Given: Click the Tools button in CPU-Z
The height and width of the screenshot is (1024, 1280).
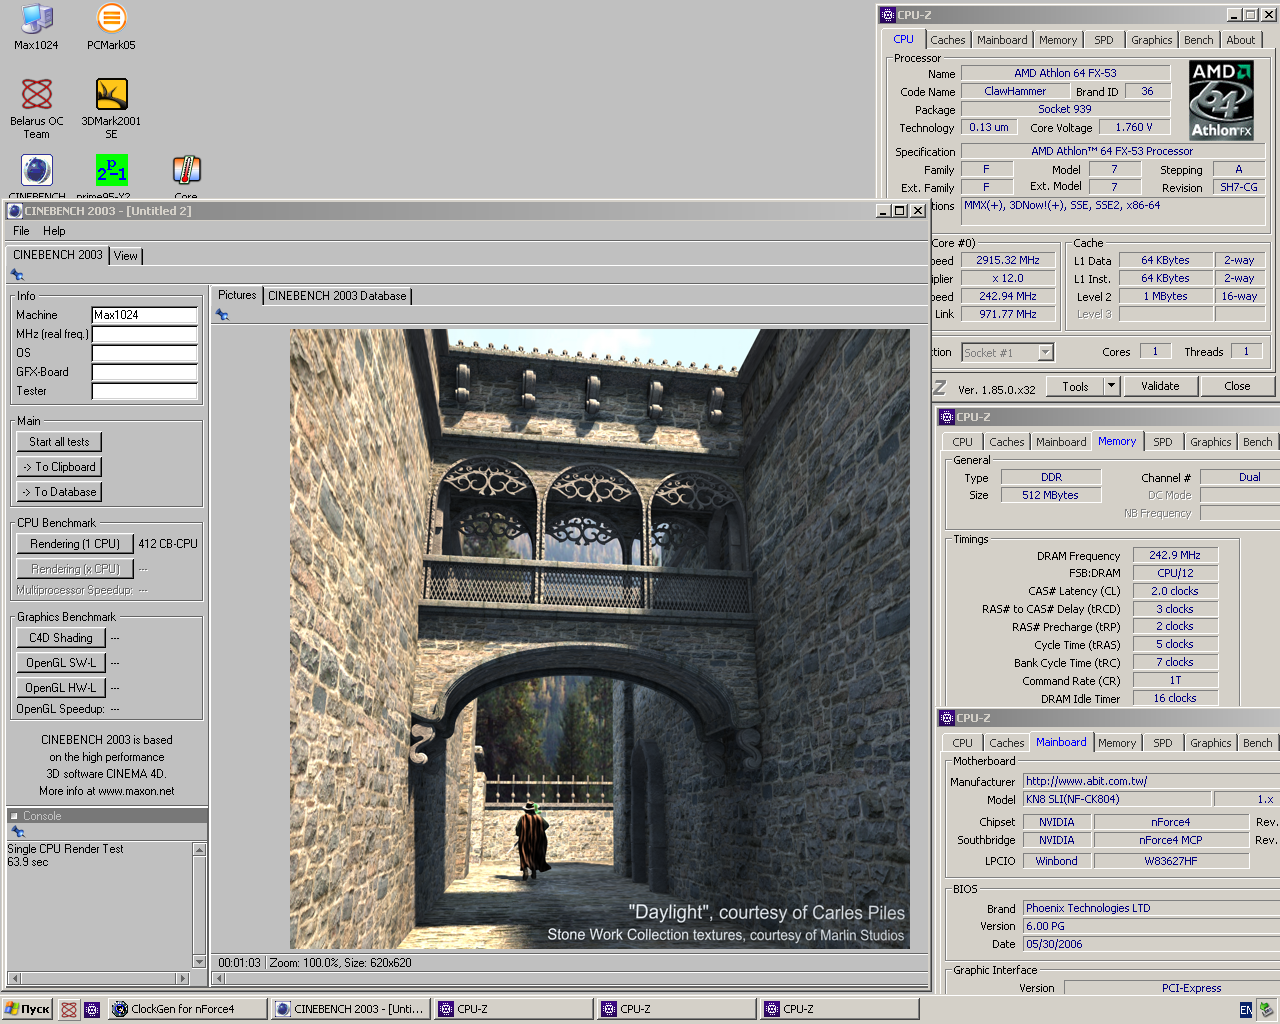Looking at the screenshot, I should pyautogui.click(x=1075, y=386).
